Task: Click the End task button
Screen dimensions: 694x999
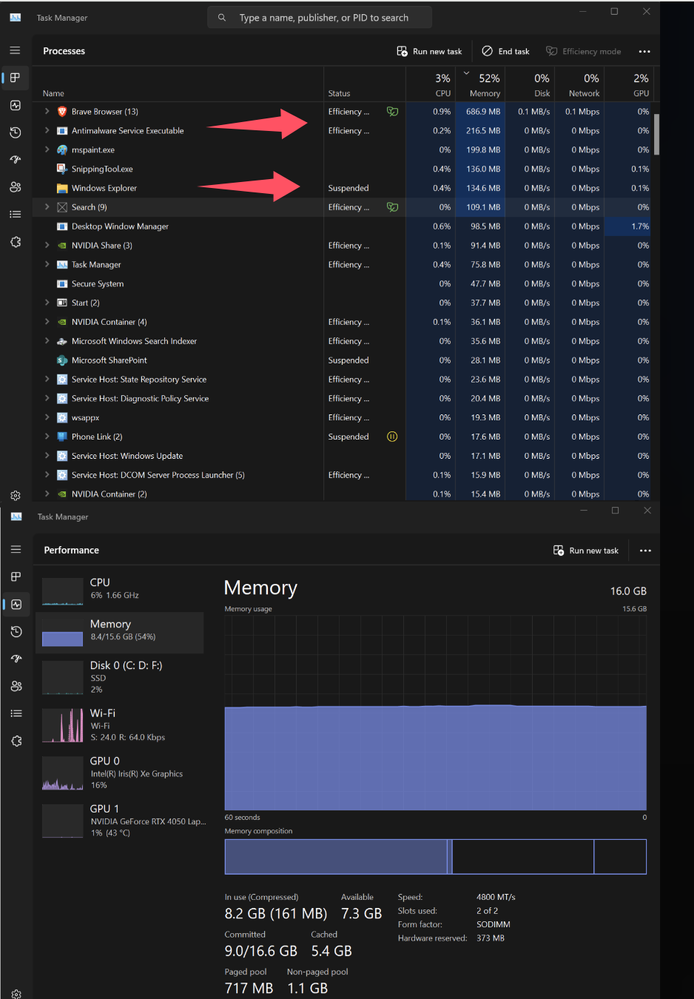Action: click(505, 51)
